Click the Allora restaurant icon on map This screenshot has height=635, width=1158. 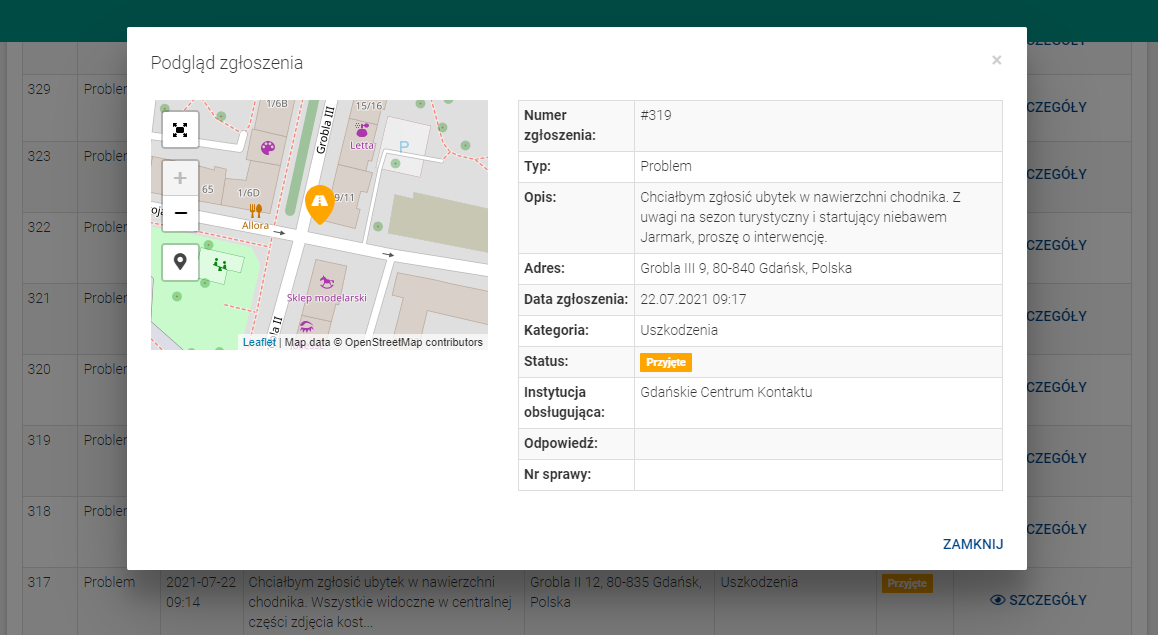[256, 210]
